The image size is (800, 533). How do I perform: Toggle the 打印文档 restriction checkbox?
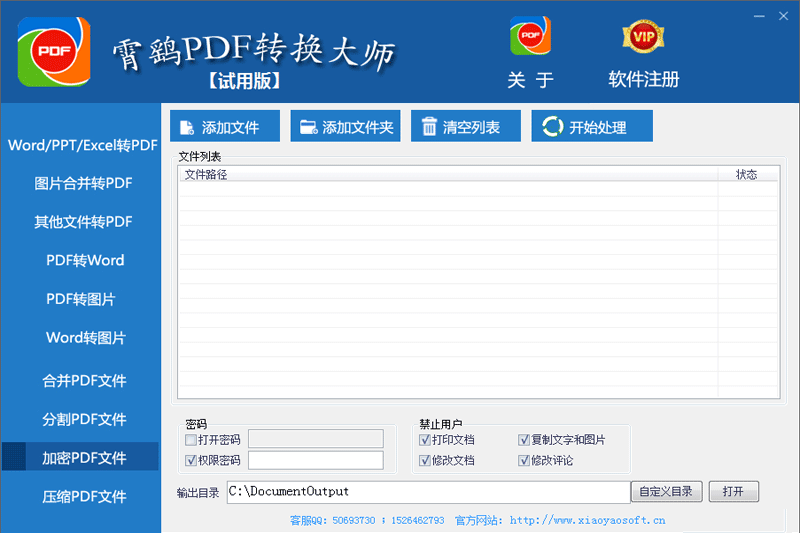(x=424, y=440)
